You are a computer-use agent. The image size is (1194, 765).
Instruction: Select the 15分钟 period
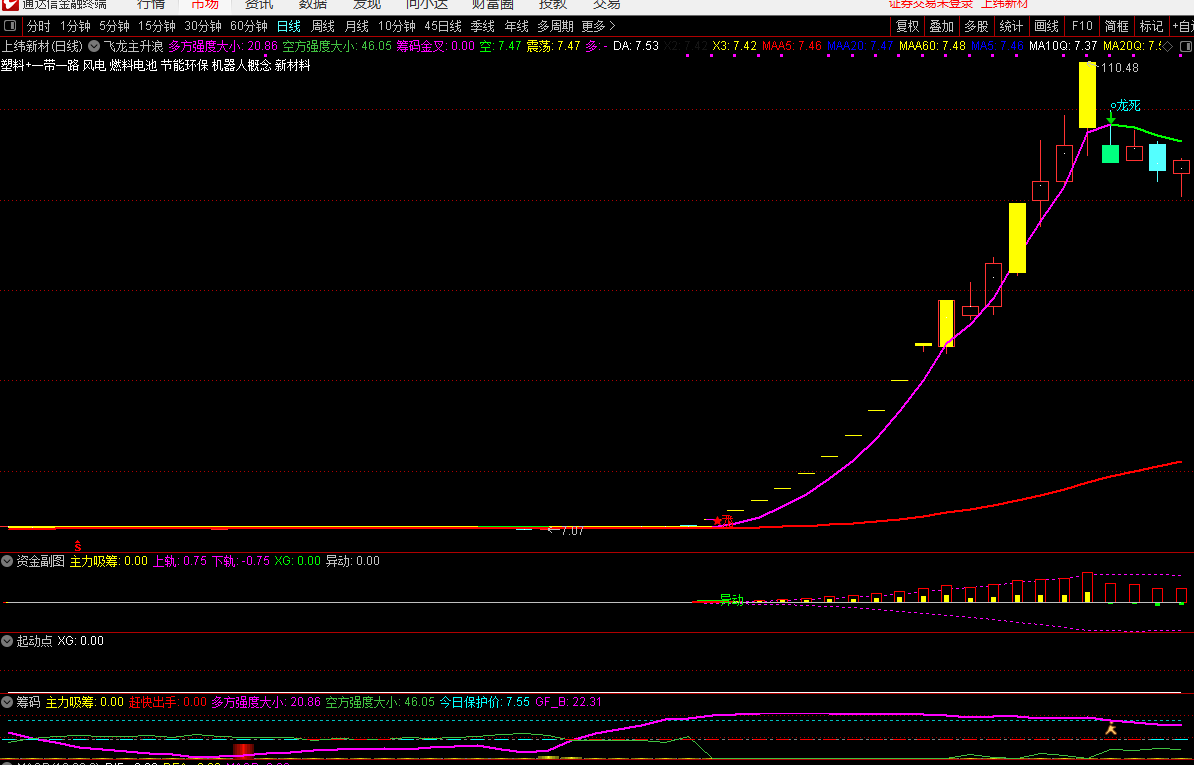(156, 27)
